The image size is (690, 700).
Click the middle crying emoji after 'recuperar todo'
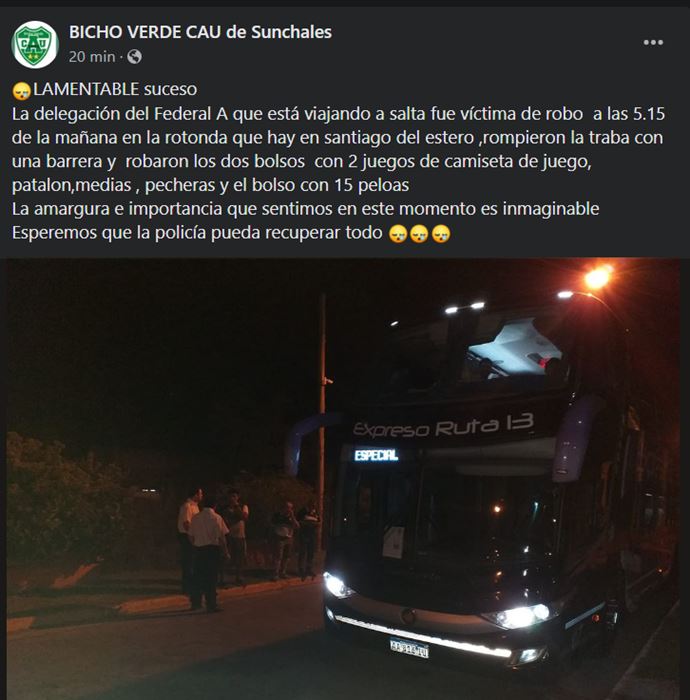[419, 233]
